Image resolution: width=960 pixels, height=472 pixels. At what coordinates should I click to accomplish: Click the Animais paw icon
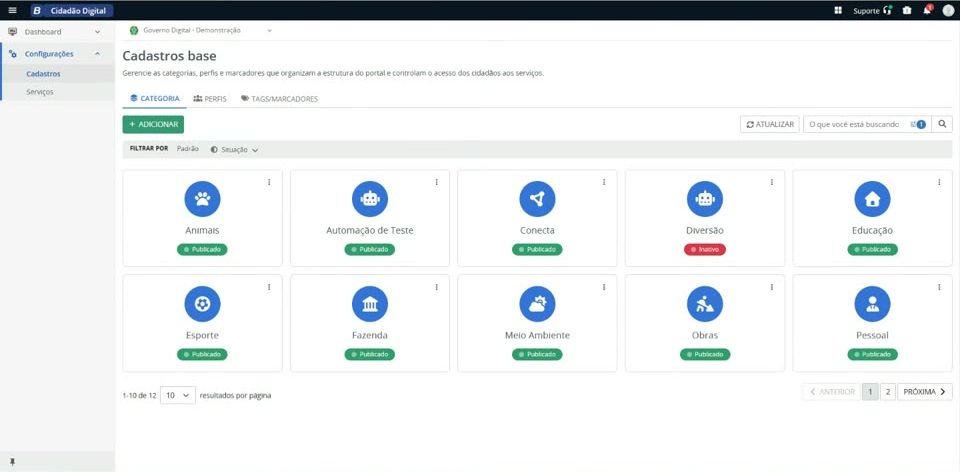pyautogui.click(x=203, y=199)
